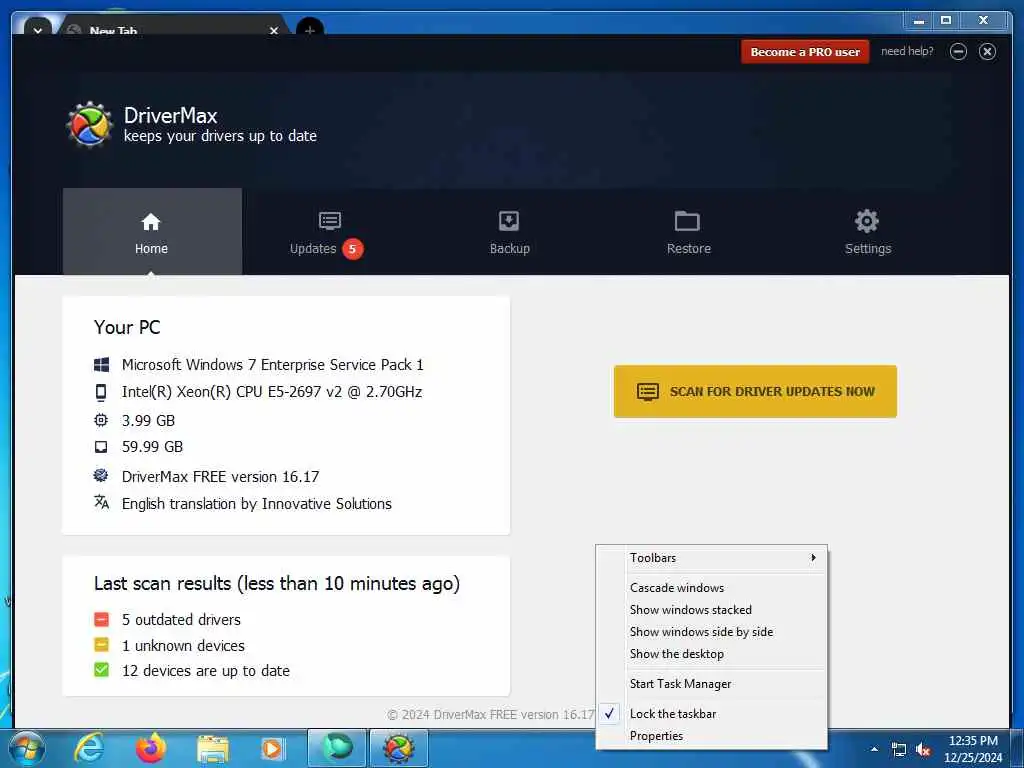
Task: Launch Internet Explorer from the taskbar
Action: point(89,748)
